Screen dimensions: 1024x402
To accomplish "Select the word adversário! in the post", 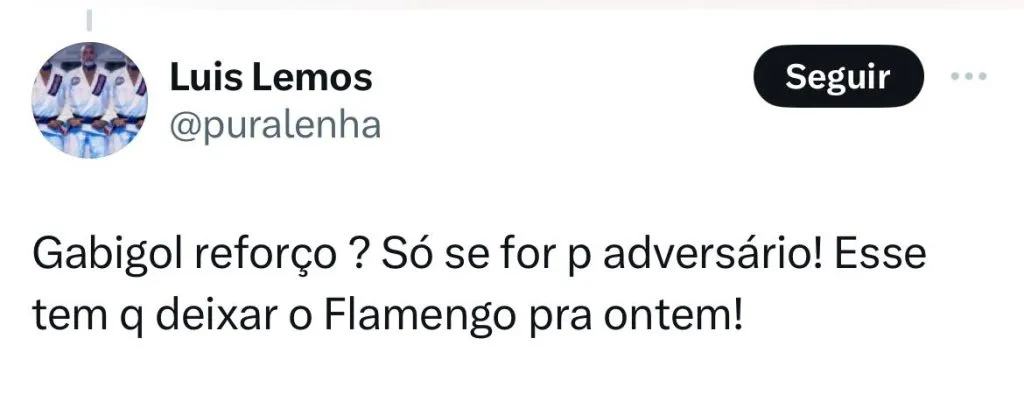I will 712,253.
